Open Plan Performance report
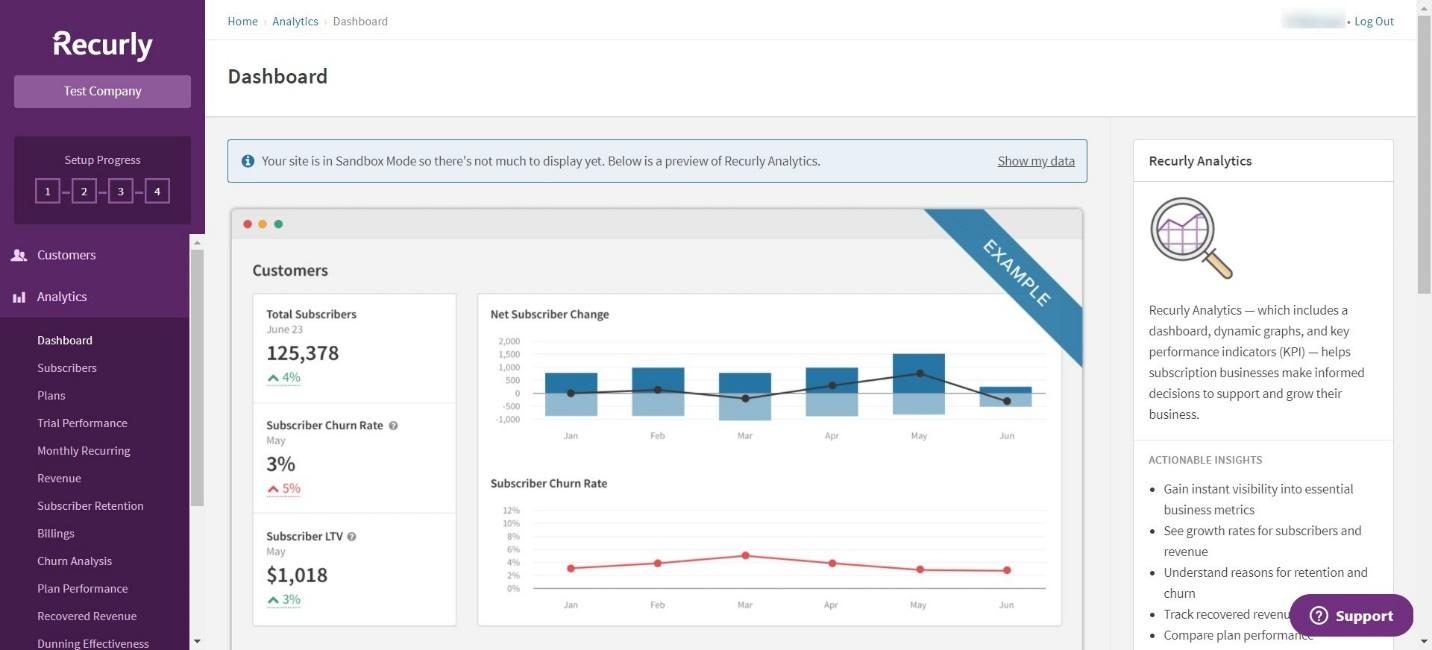Screen dimensions: 1432x650 click(83, 589)
